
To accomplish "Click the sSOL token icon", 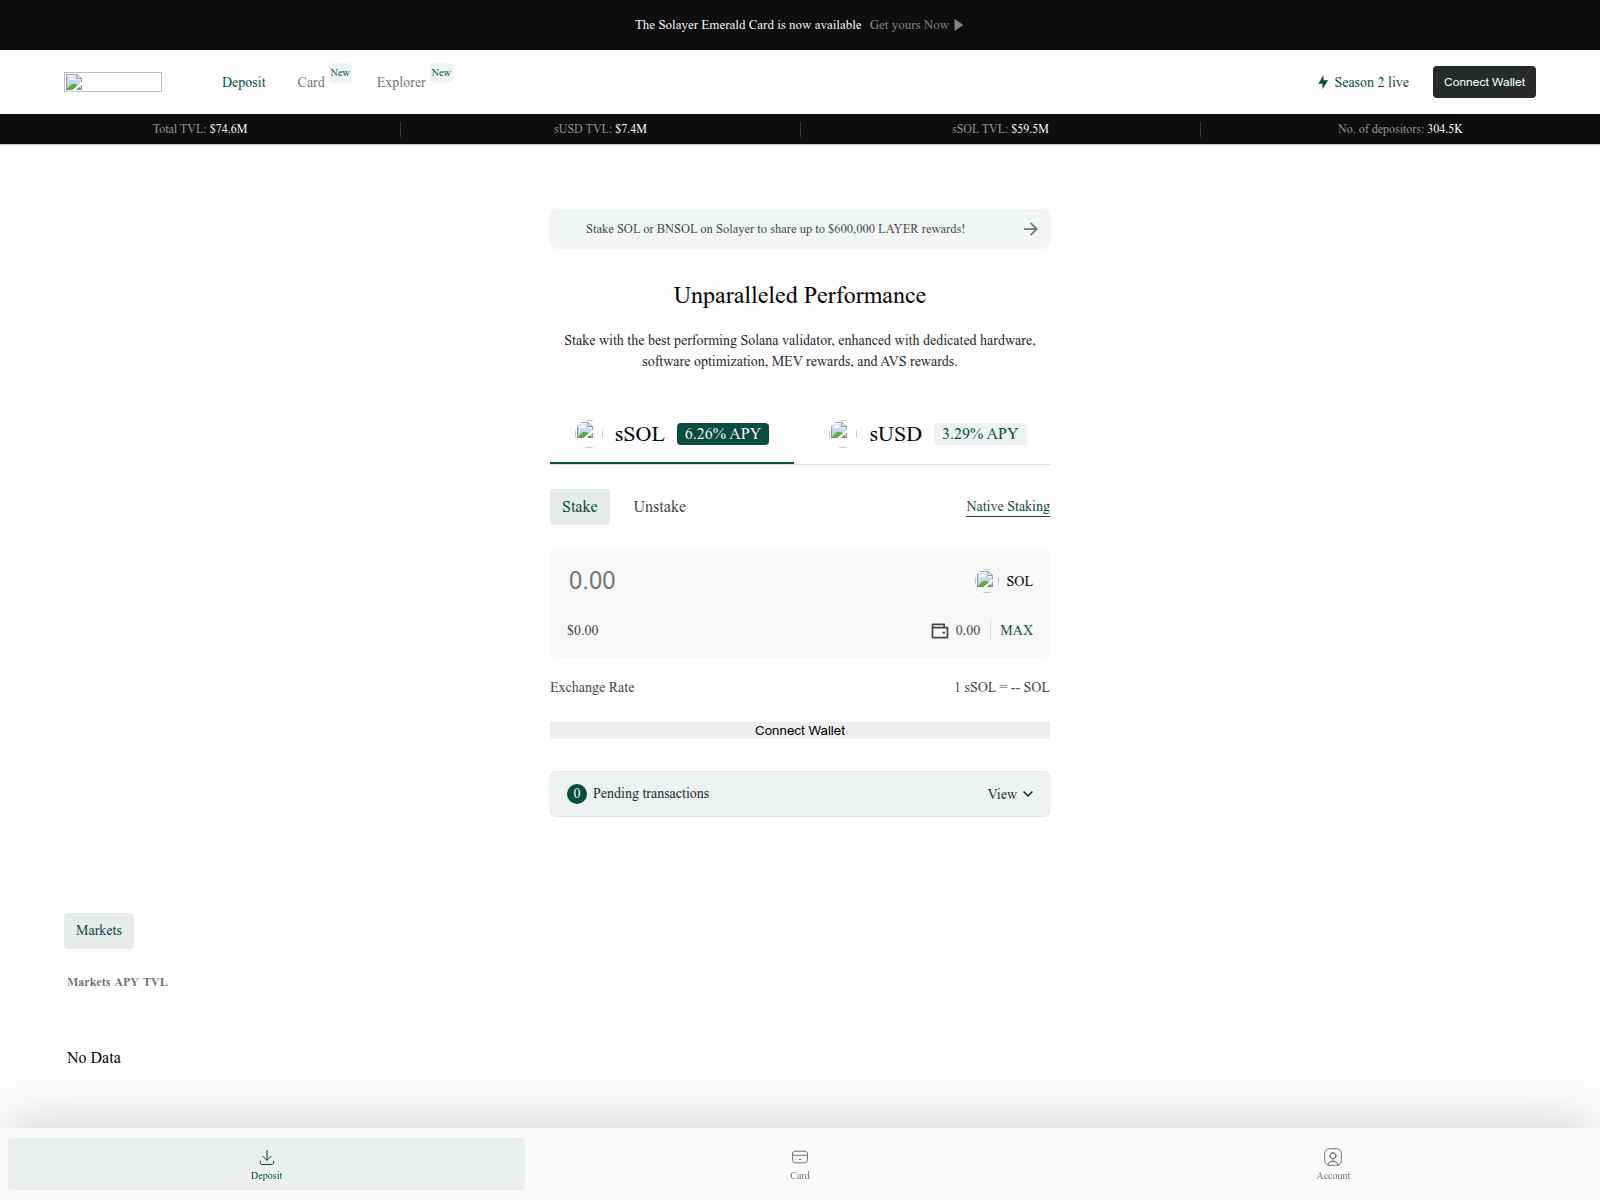I will (587, 433).
